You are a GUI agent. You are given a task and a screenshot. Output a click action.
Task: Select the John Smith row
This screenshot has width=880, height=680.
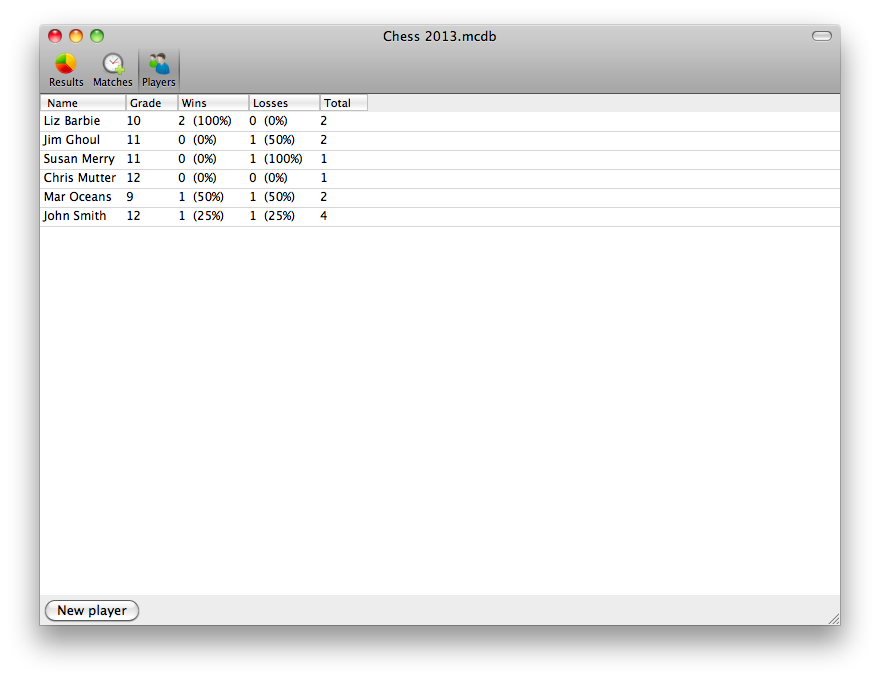[440, 217]
